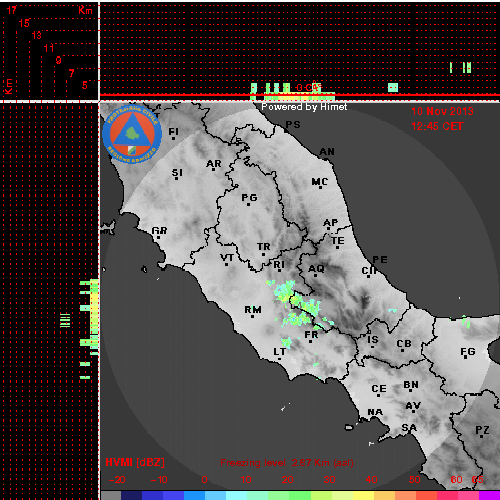500x500 pixels.
Task: Click the FG city marker on map
Action: (467, 358)
